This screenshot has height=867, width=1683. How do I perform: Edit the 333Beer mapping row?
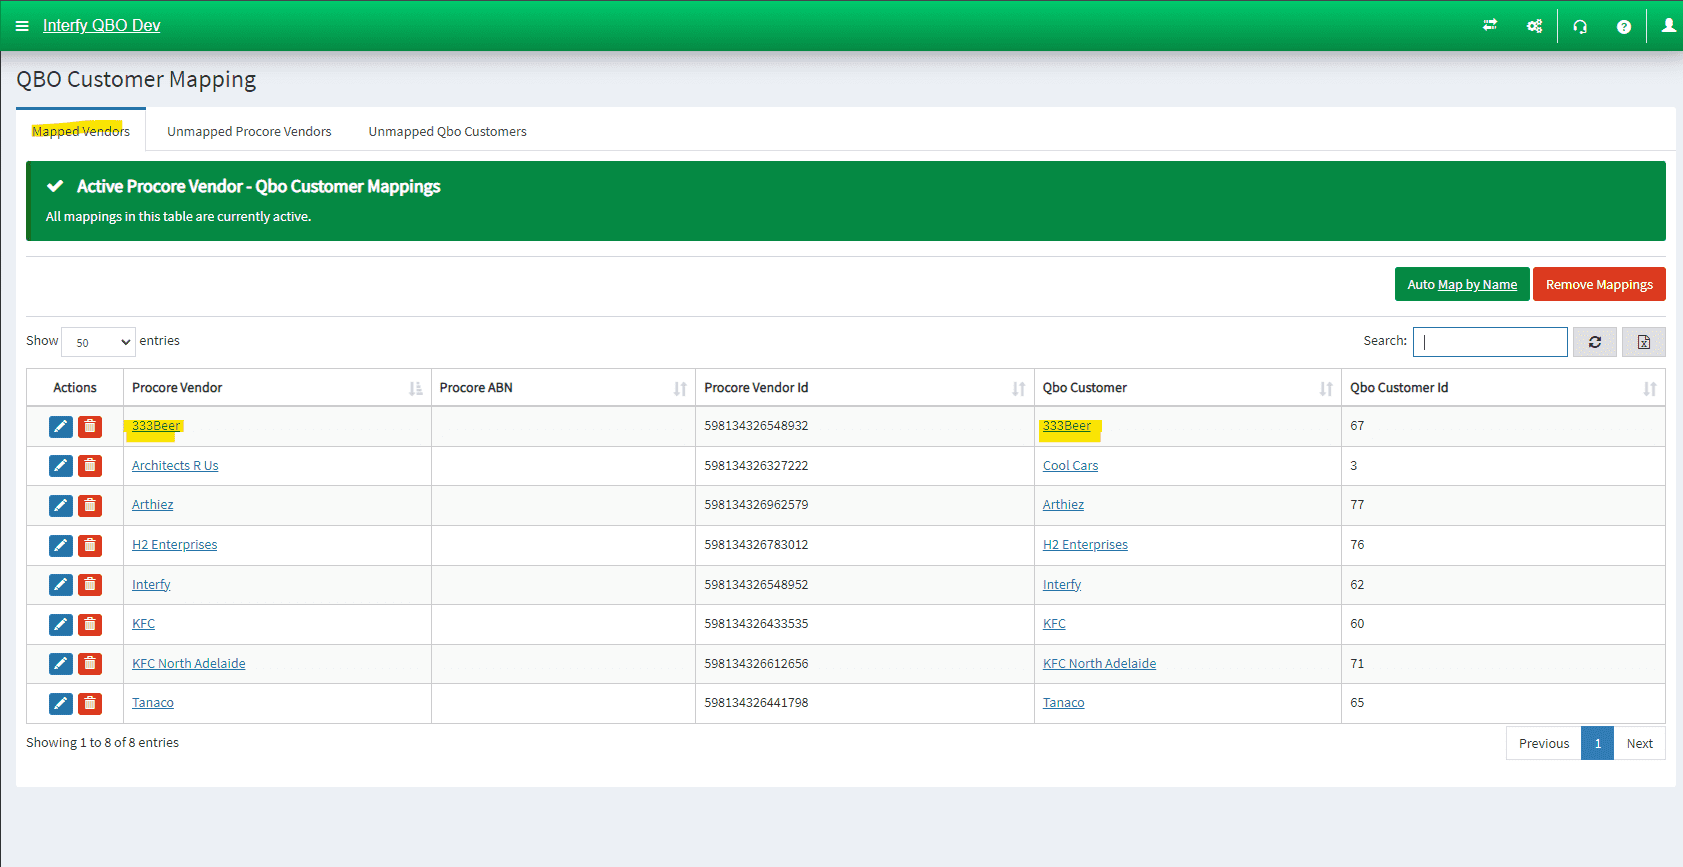[61, 427]
